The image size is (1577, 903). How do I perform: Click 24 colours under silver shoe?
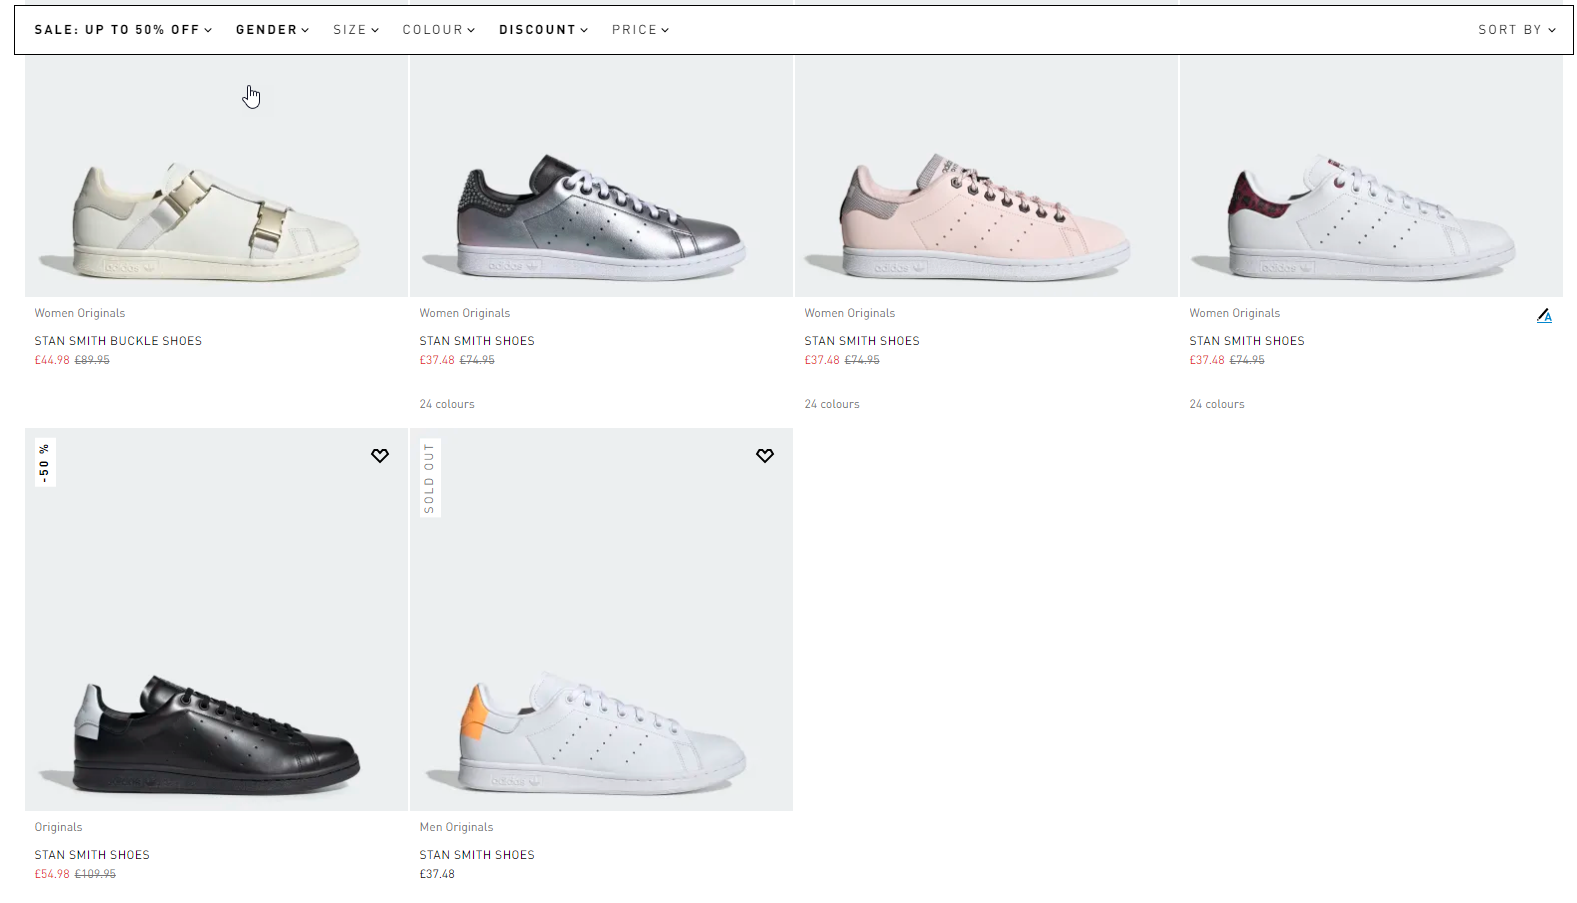[x=447, y=404]
